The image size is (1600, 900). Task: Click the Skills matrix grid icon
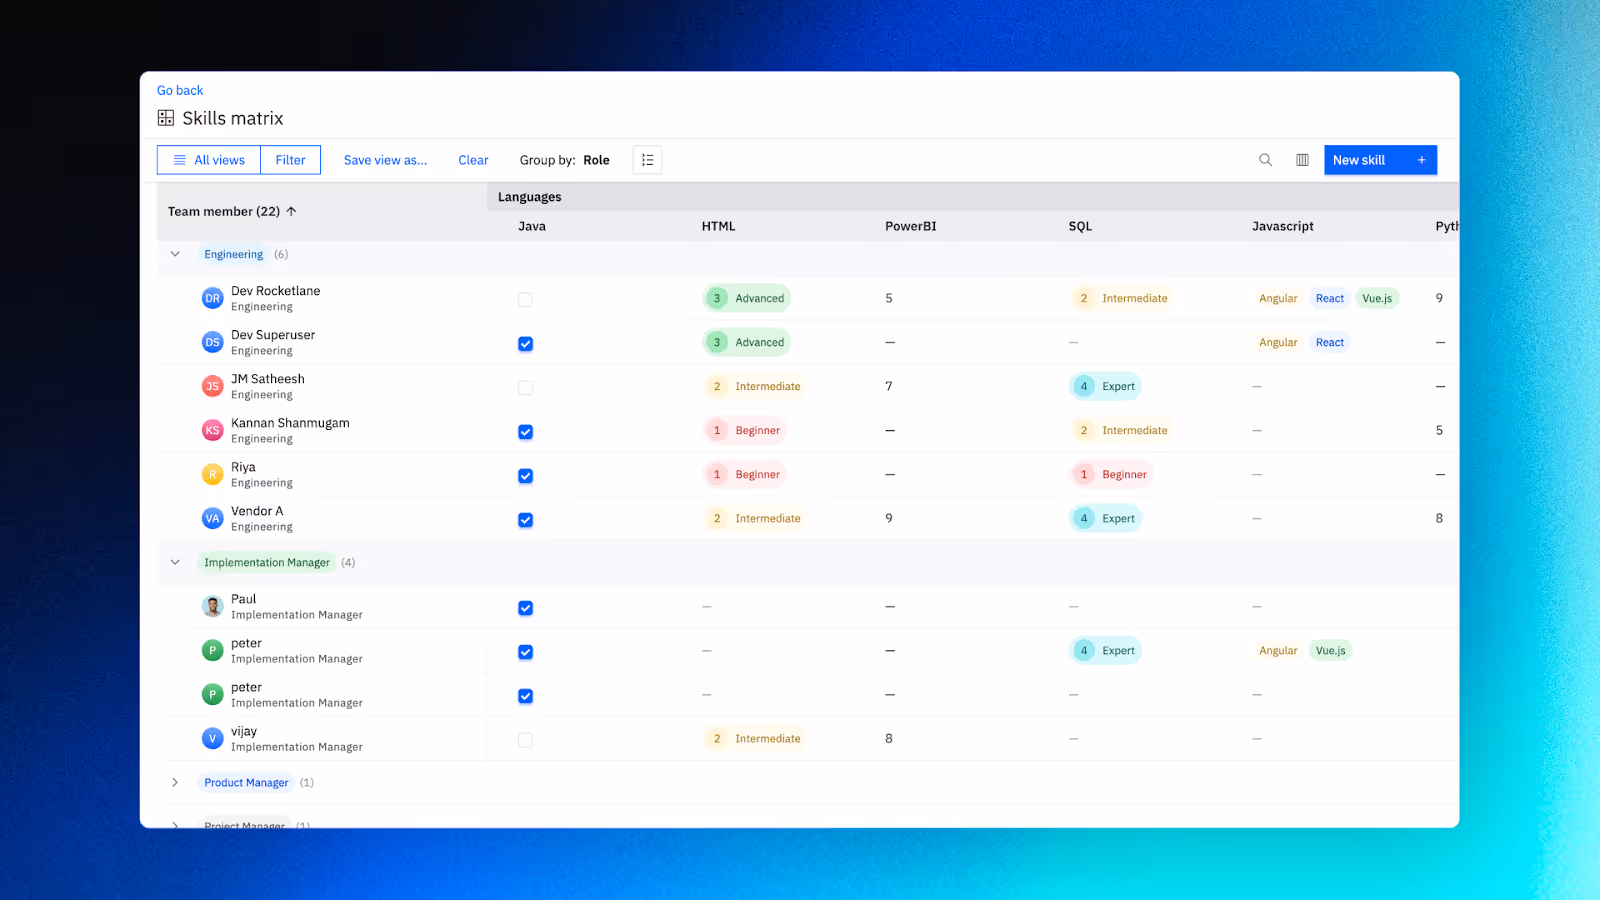[x=166, y=118]
